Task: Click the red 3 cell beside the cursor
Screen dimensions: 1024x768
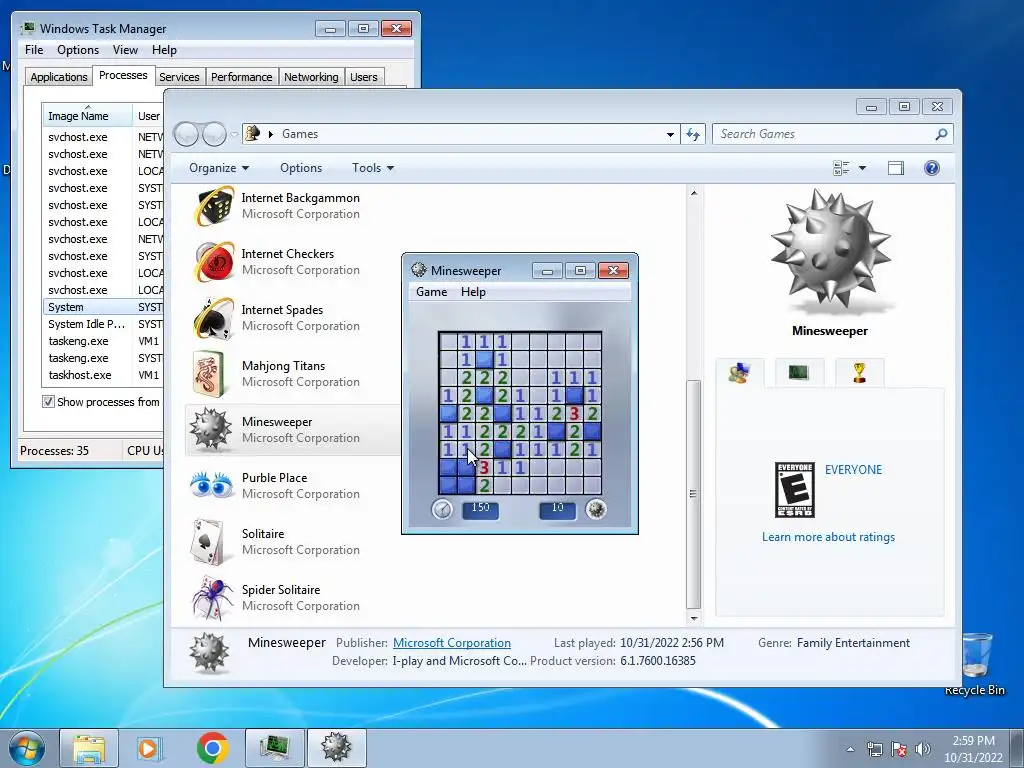Action: [x=484, y=467]
